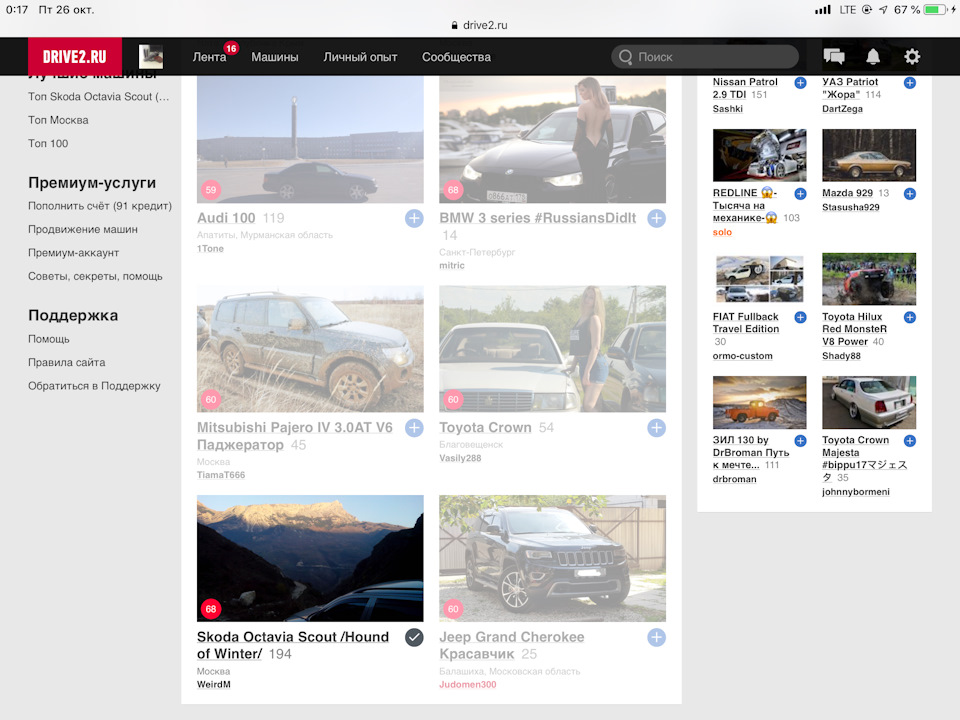Image resolution: width=960 pixels, height=720 pixels.
Task: Open the Машины tab
Action: pyautogui.click(x=275, y=57)
